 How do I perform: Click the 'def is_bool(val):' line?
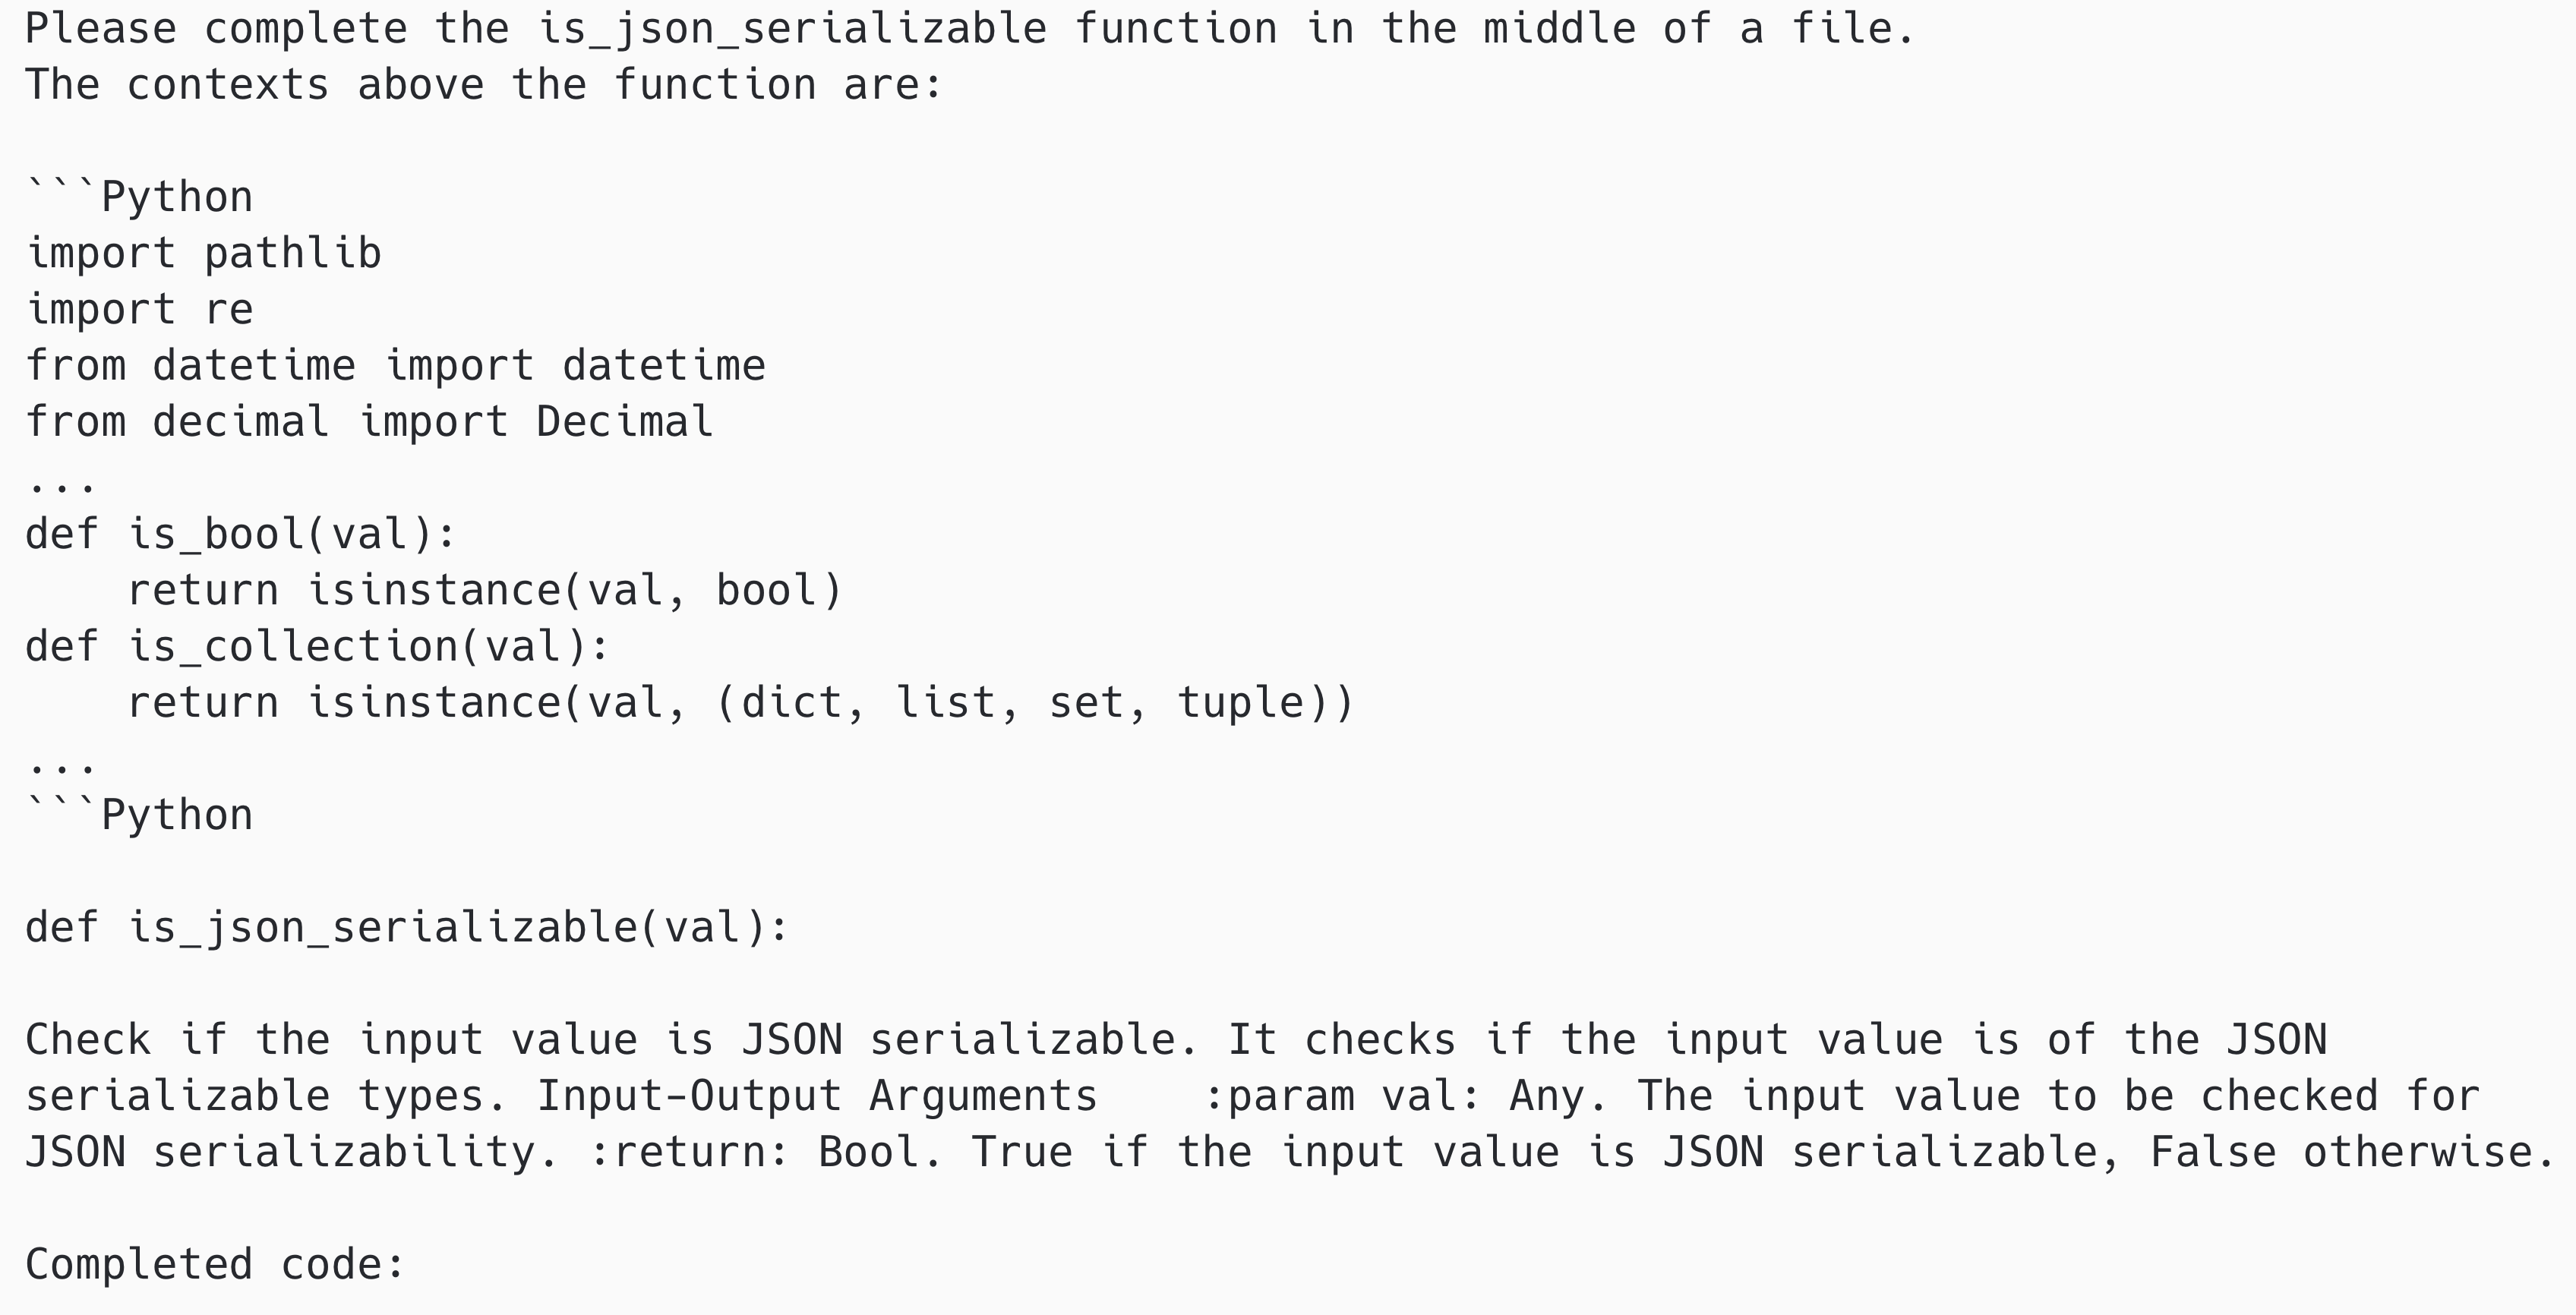[x=240, y=534]
